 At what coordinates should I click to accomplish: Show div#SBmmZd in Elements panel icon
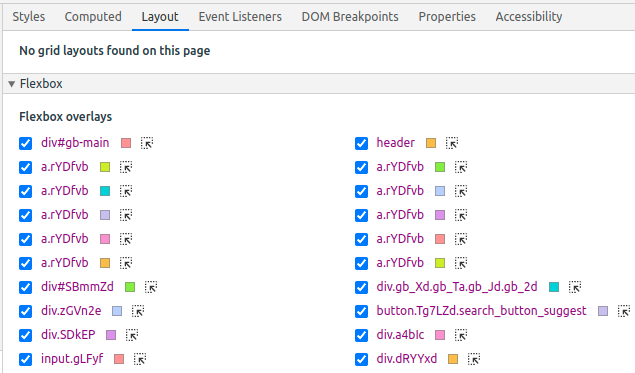tap(151, 287)
